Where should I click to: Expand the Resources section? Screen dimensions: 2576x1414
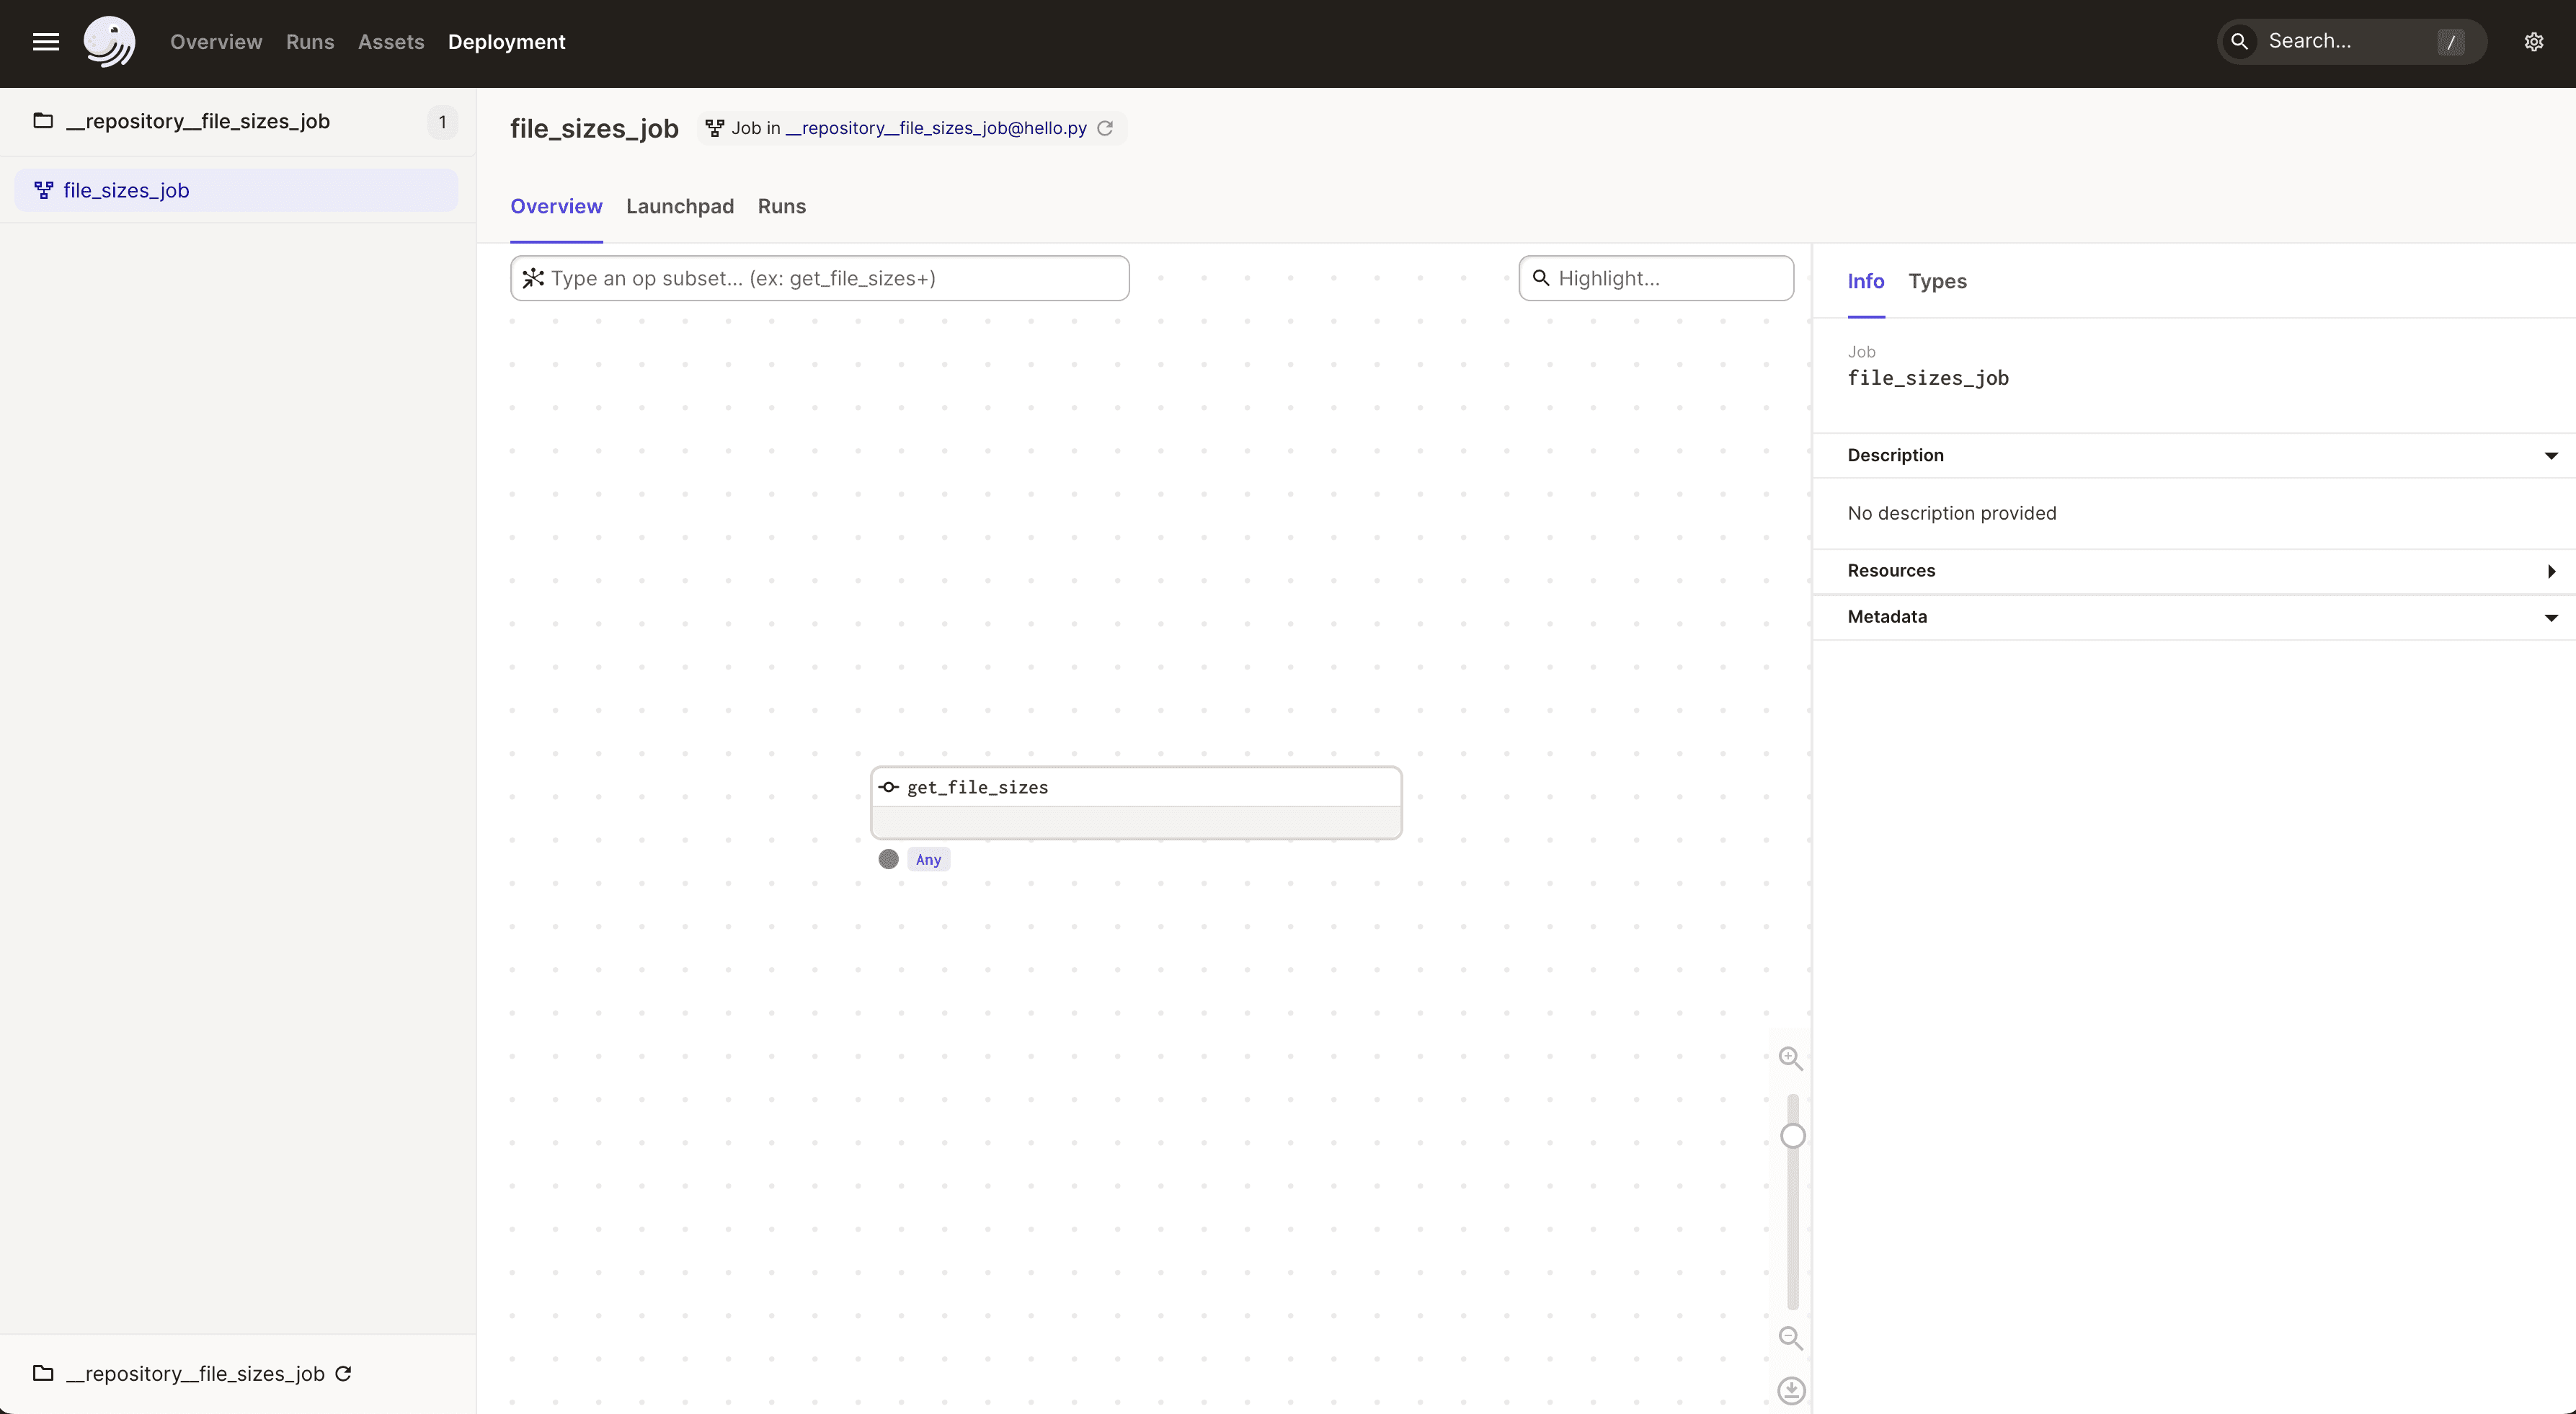pyautogui.click(x=2550, y=571)
